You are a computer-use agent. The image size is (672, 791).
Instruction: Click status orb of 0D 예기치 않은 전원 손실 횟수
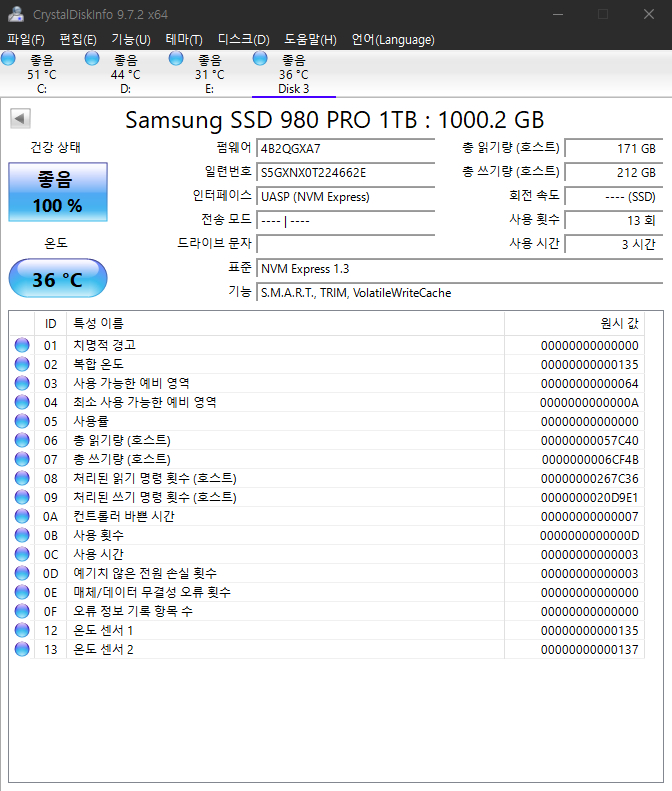tap(22, 573)
